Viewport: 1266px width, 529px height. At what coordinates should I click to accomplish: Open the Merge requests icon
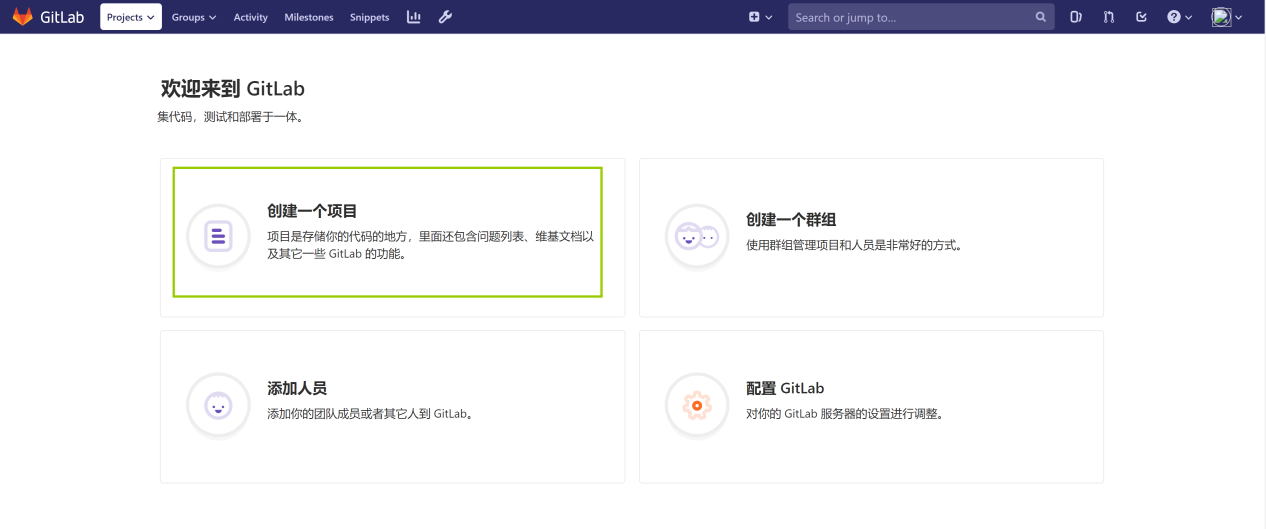(x=1109, y=17)
